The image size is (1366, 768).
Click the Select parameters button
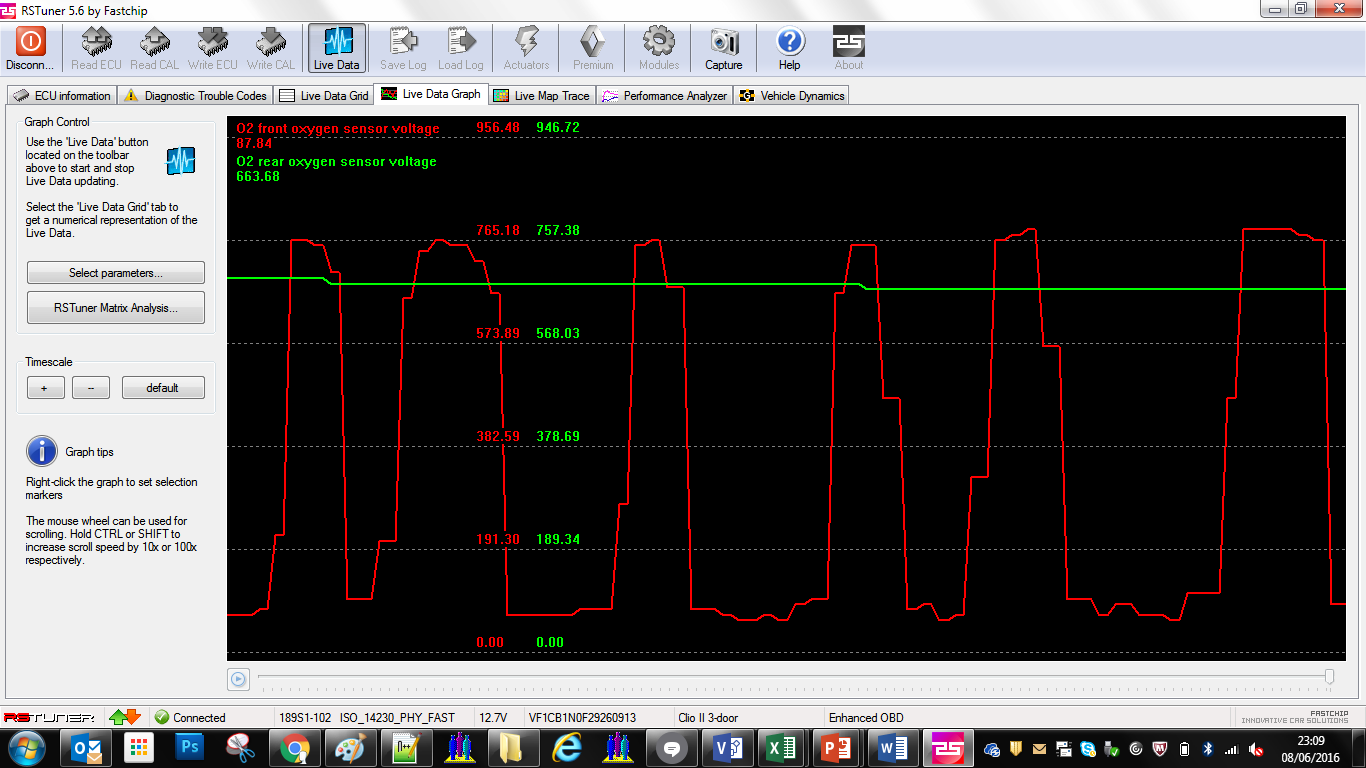tap(115, 273)
